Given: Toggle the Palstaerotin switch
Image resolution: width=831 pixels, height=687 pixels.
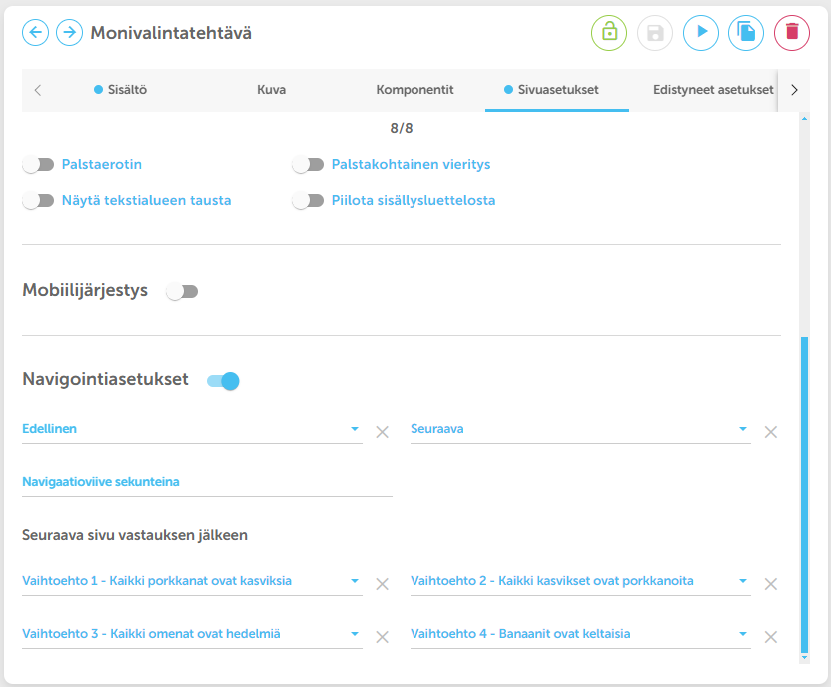Looking at the screenshot, I should [38, 165].
